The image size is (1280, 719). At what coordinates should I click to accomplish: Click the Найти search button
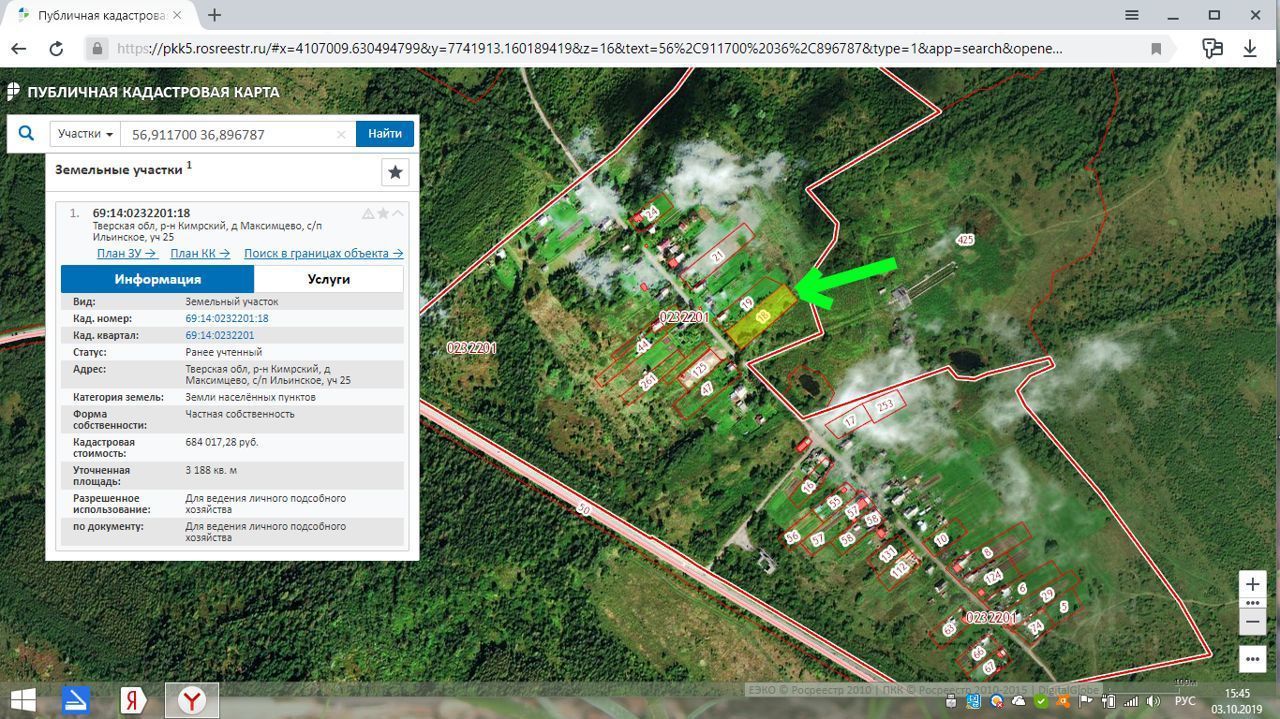pos(385,133)
